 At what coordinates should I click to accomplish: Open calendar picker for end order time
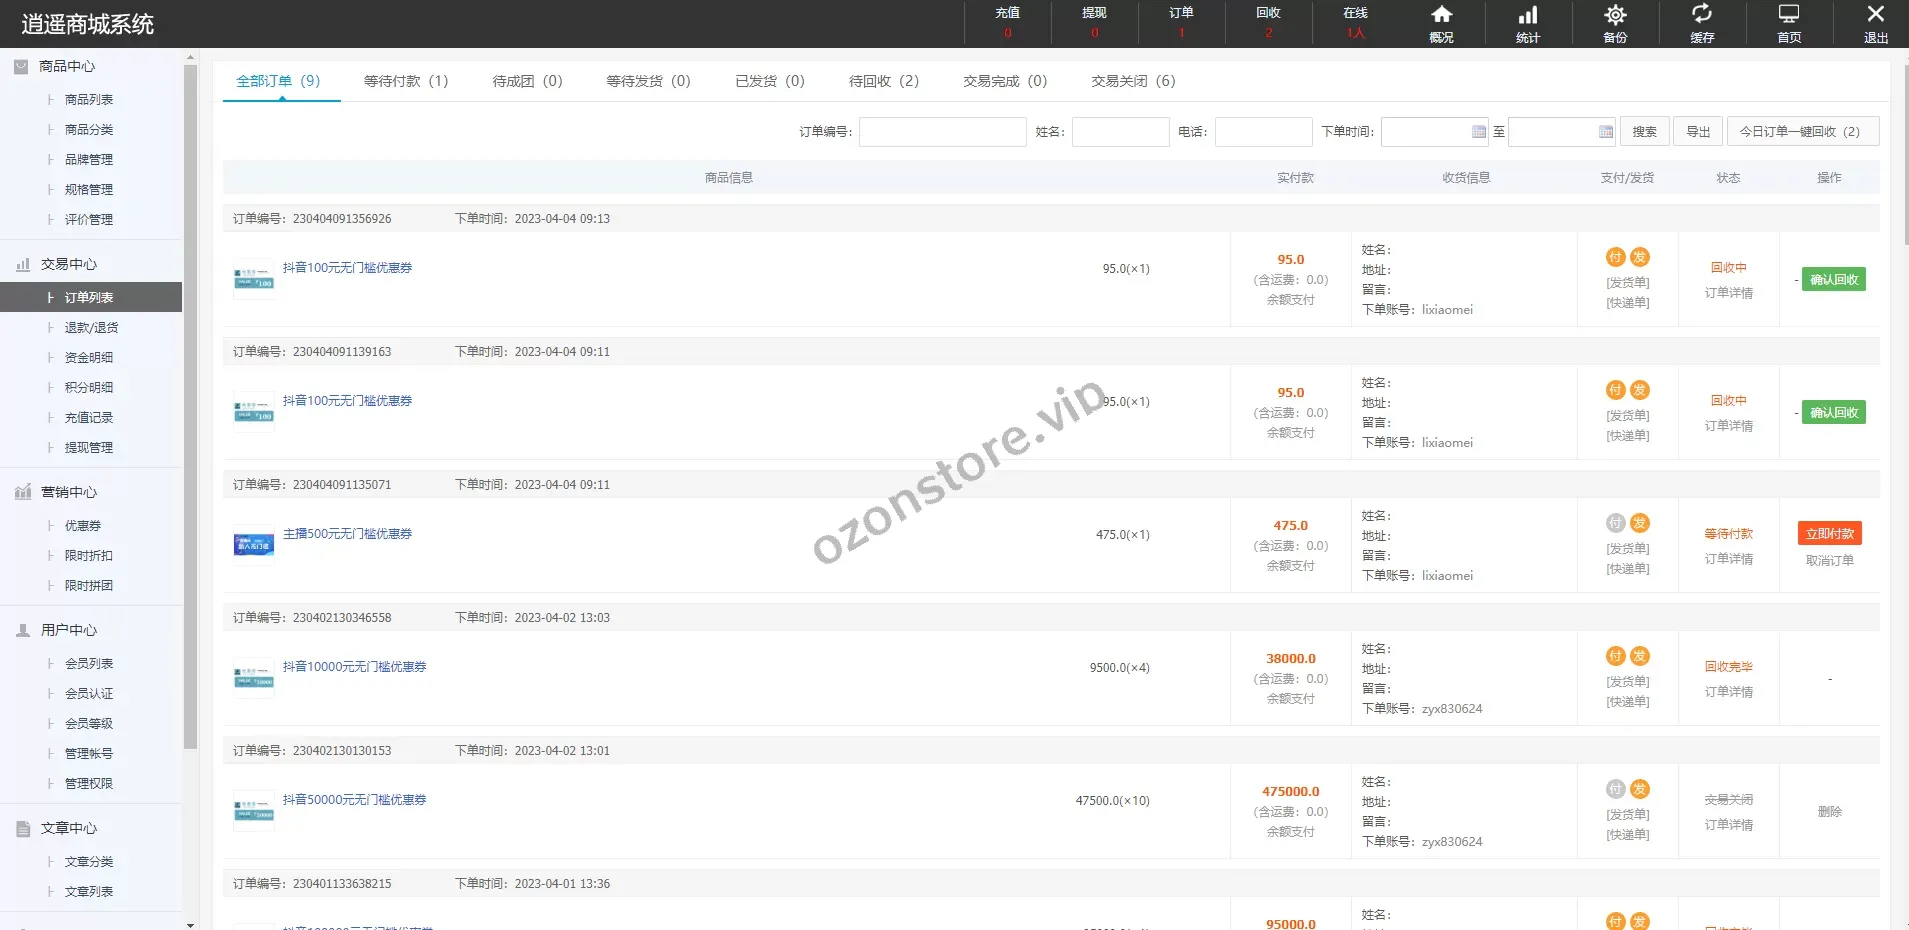(x=1605, y=132)
